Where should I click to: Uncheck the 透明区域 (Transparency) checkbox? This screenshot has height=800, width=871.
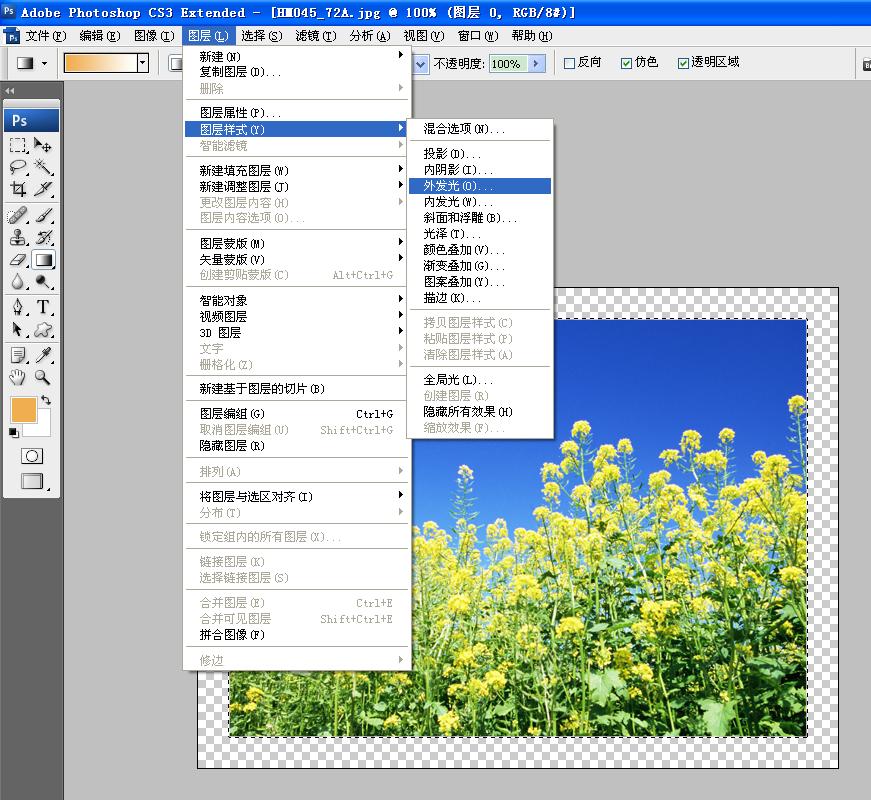click(684, 63)
